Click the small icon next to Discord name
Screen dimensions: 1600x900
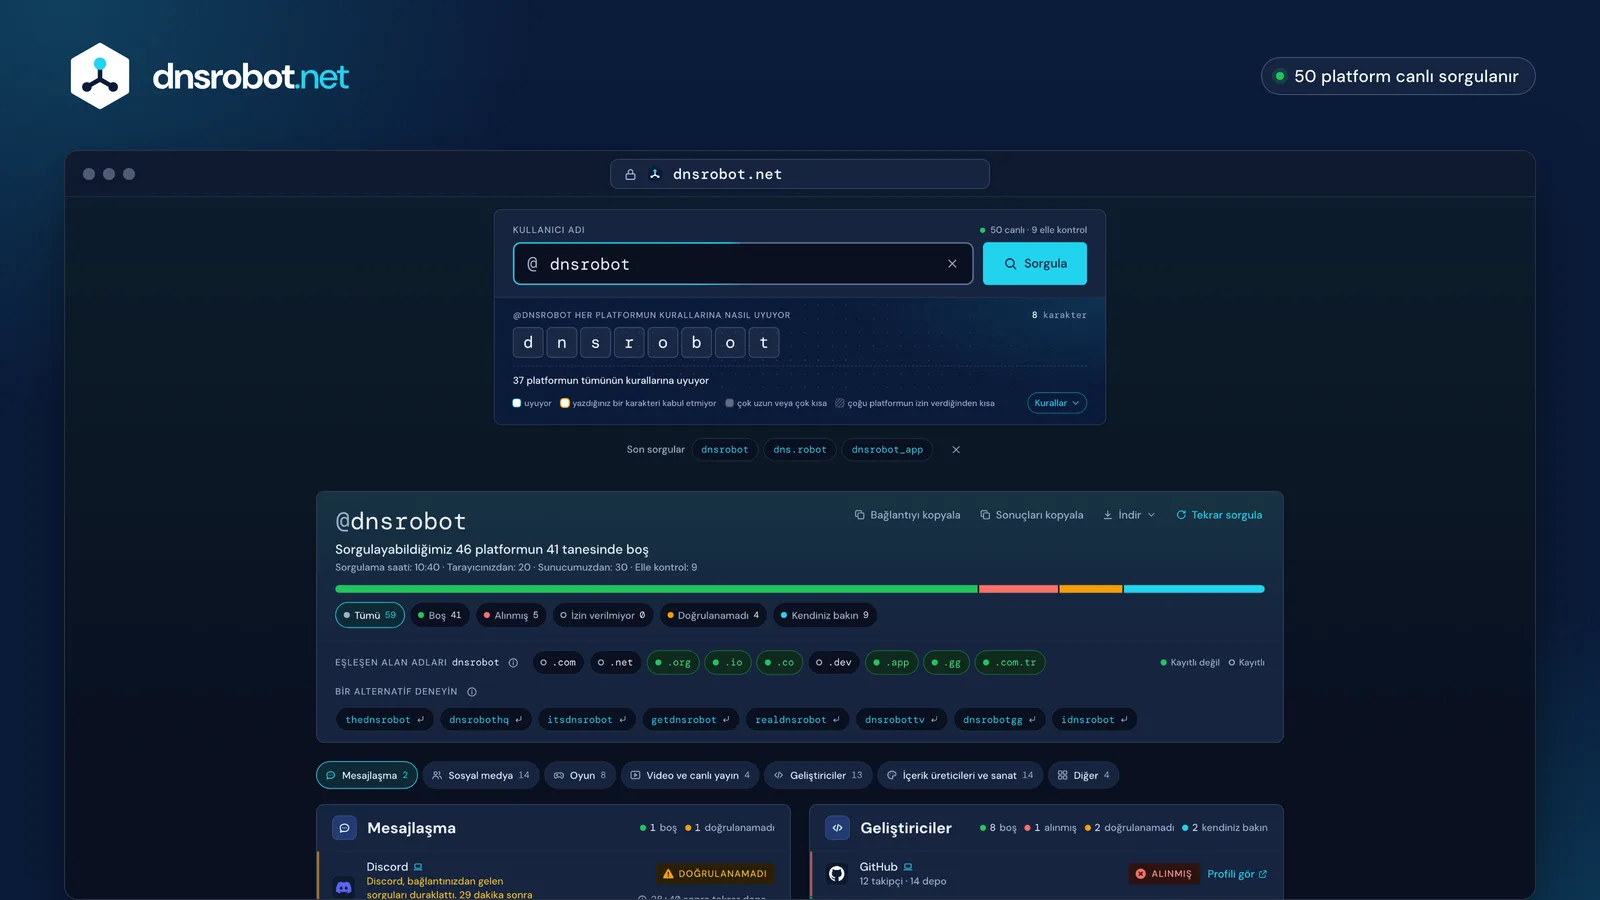pyautogui.click(x=418, y=867)
